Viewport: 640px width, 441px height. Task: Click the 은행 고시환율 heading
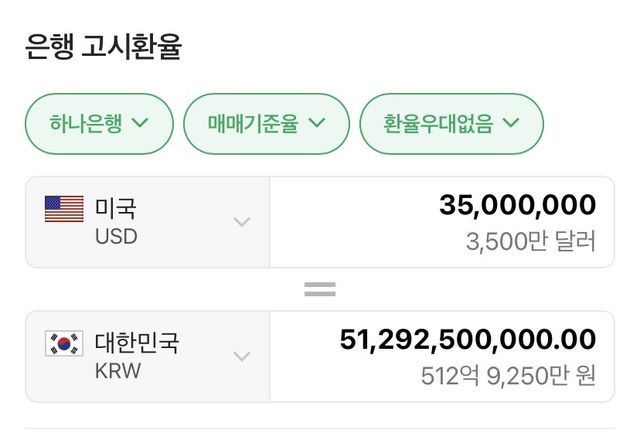104,47
